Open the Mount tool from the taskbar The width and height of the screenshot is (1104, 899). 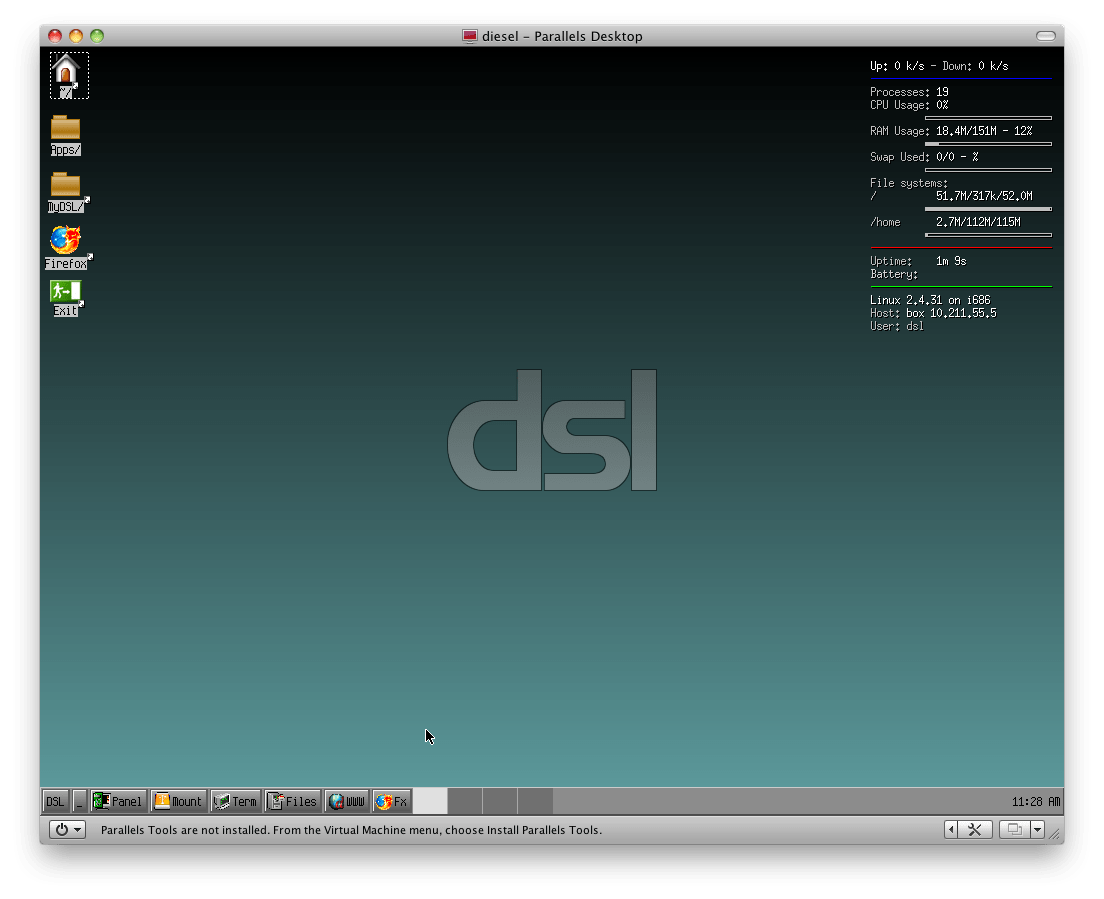tap(178, 801)
